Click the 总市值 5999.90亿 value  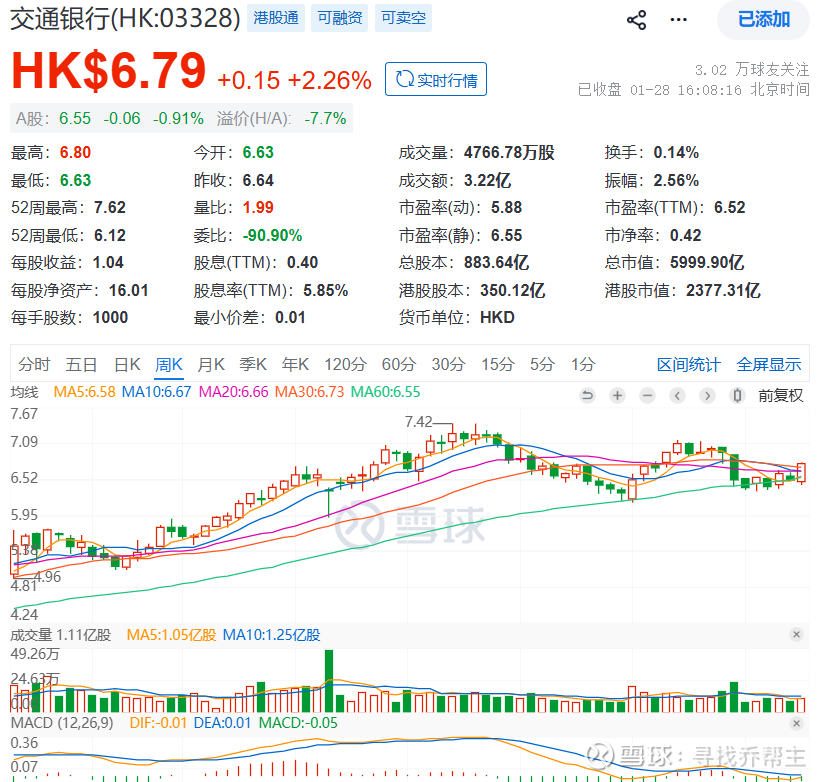point(707,263)
